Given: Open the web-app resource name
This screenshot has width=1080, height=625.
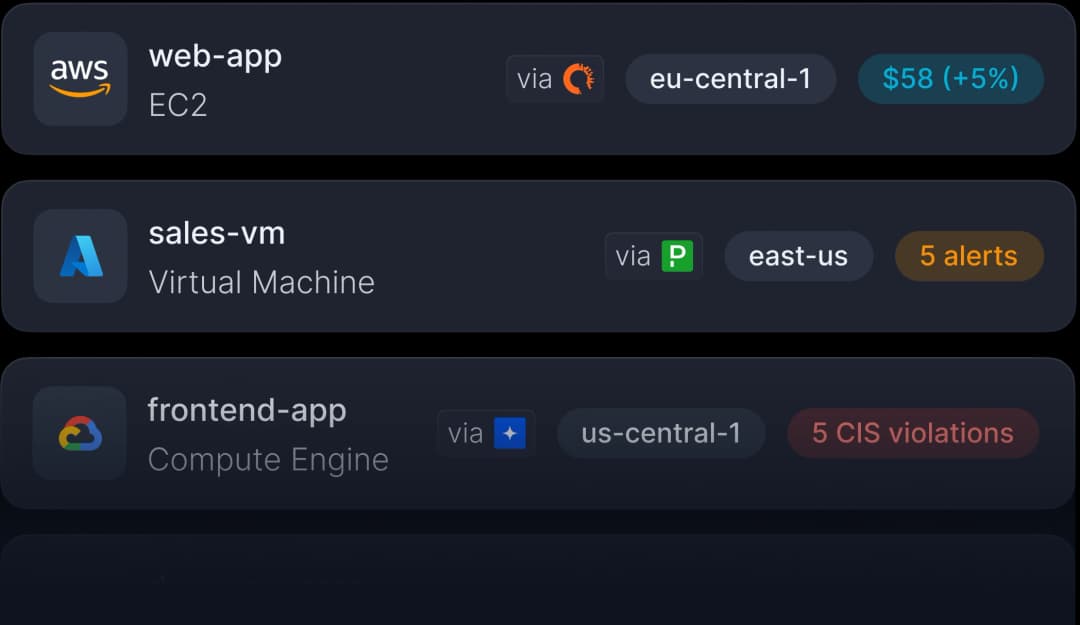Looking at the screenshot, I should point(216,57).
